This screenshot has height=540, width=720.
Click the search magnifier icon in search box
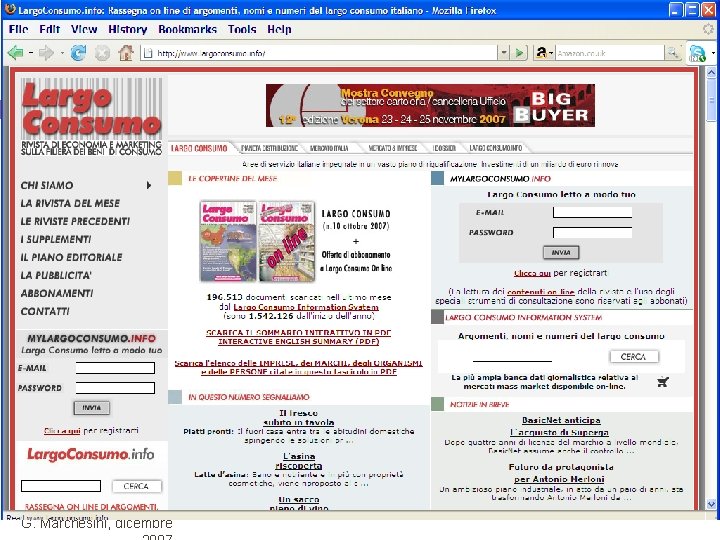673,53
